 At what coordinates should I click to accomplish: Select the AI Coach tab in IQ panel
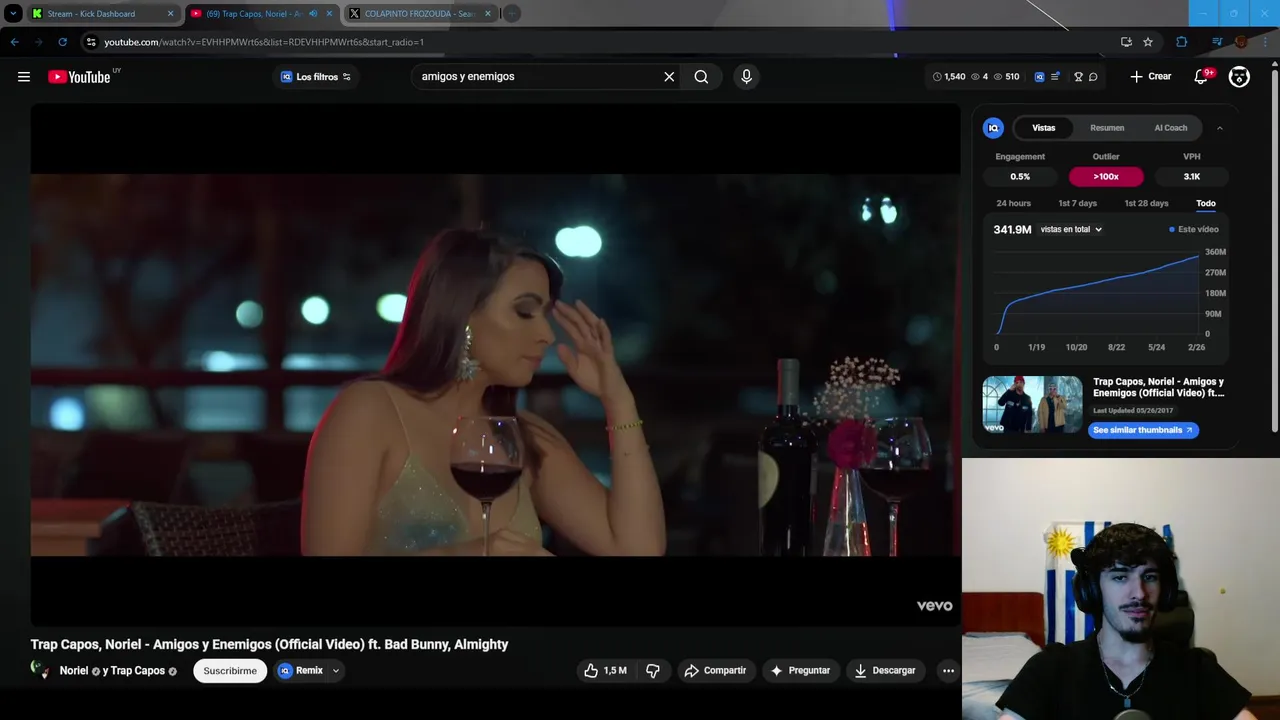tap(1171, 128)
